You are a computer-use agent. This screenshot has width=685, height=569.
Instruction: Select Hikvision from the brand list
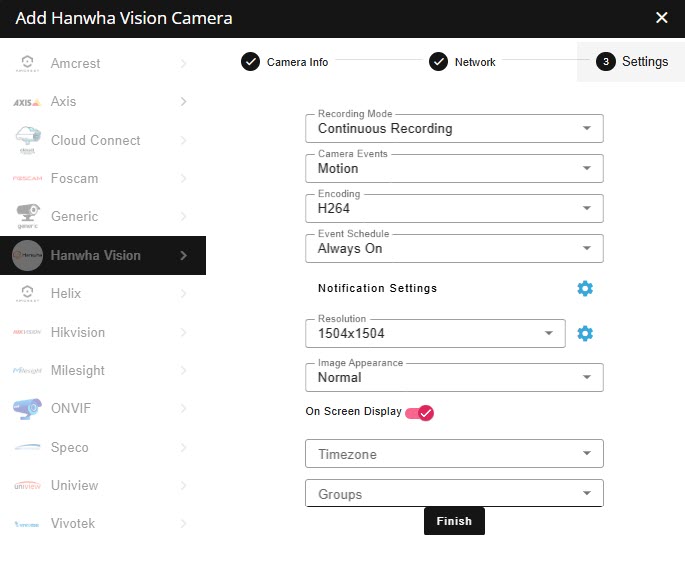pos(78,332)
